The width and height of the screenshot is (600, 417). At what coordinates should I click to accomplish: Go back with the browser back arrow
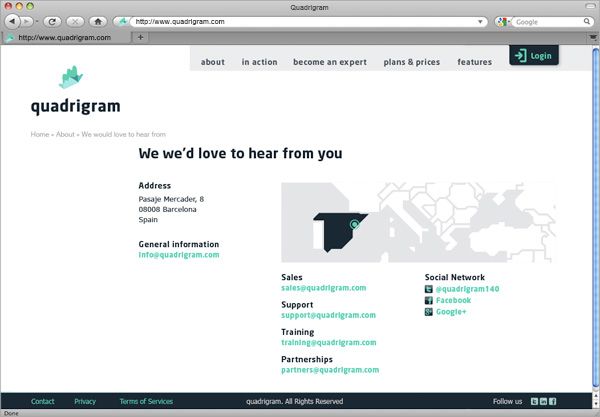point(12,21)
